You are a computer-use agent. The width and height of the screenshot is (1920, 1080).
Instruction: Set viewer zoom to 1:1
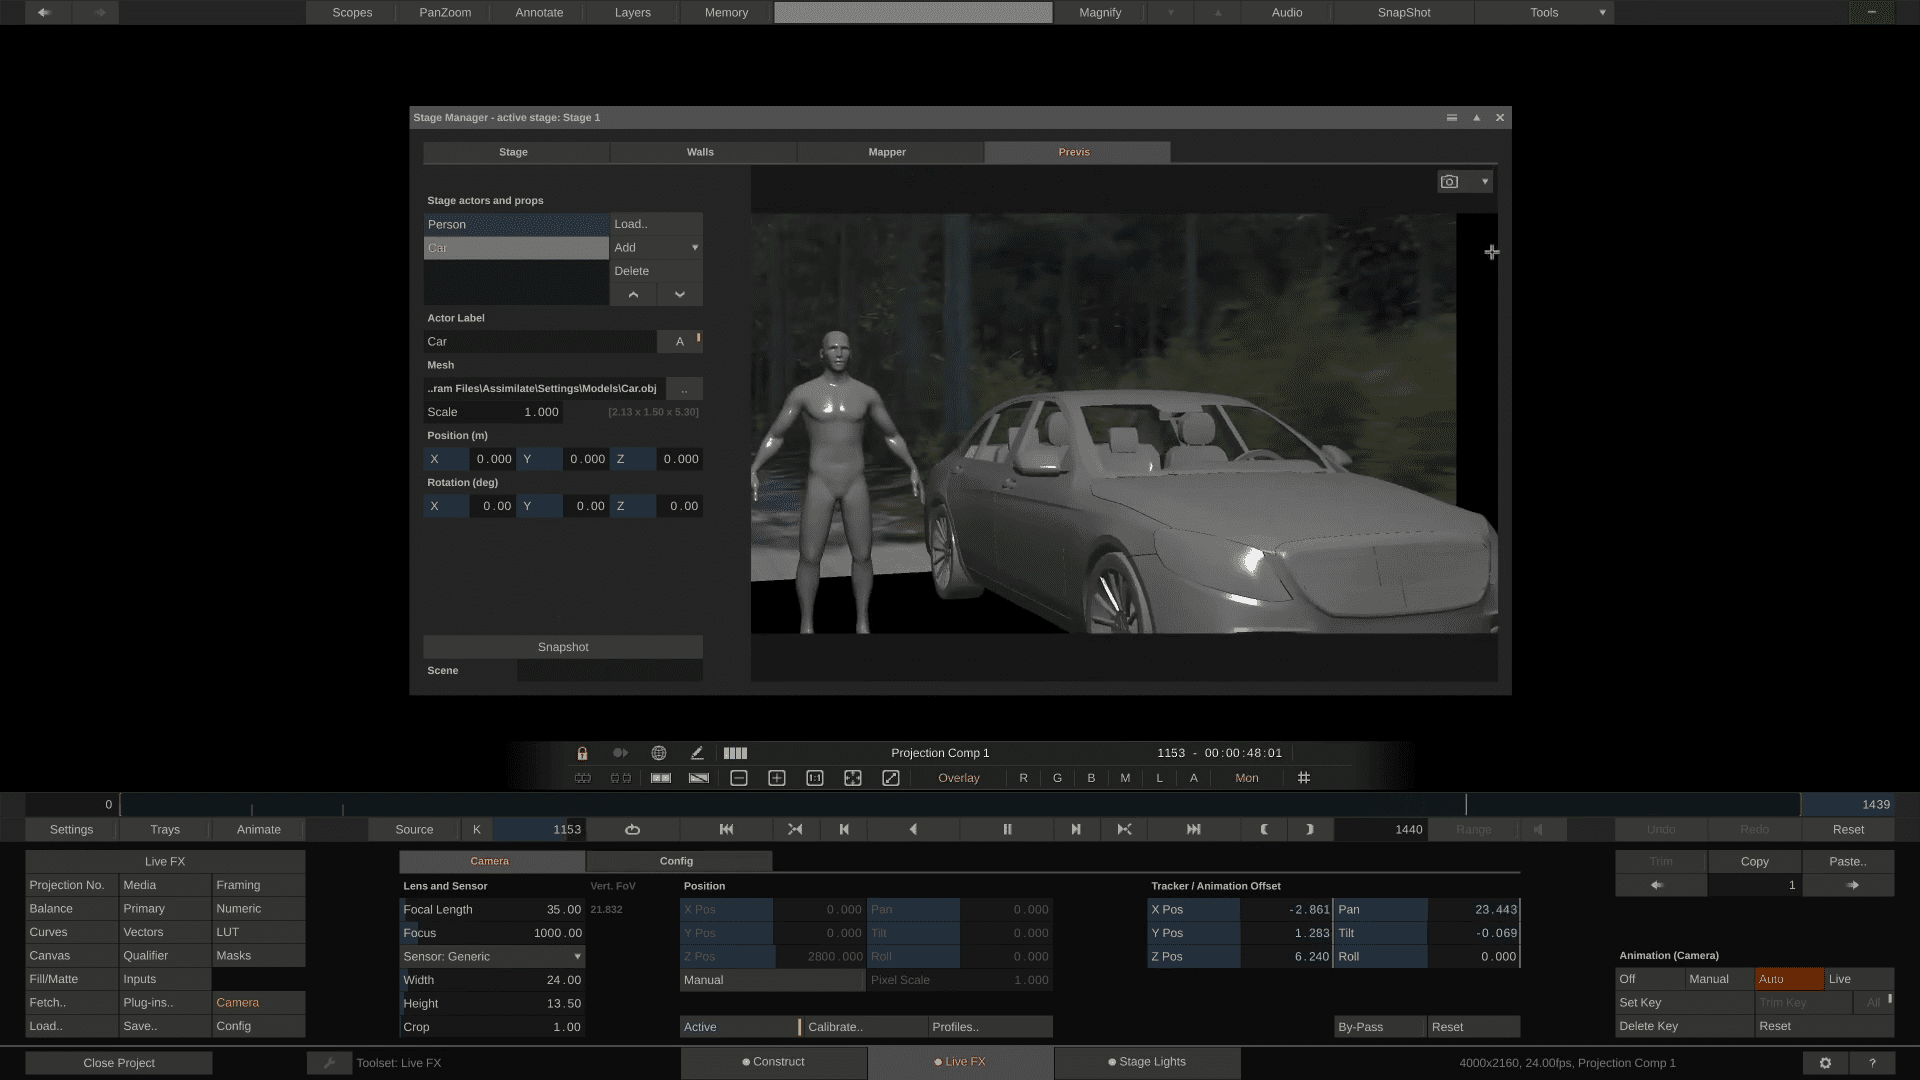[x=815, y=778]
